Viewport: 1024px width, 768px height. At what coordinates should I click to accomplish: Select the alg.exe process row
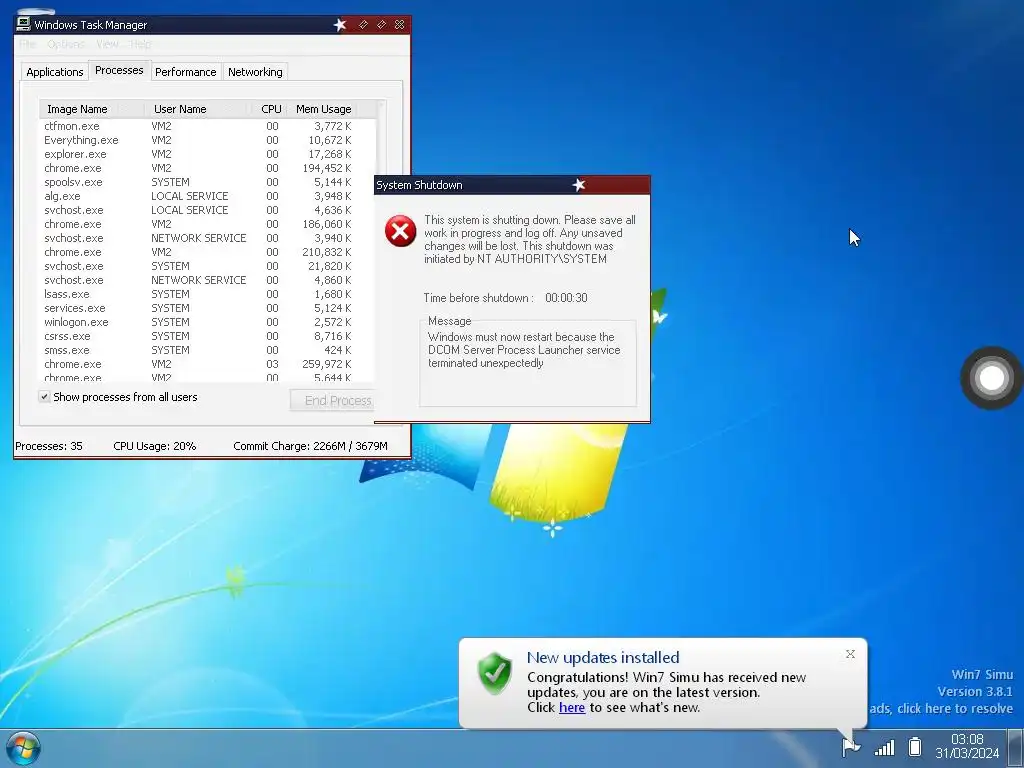point(207,196)
